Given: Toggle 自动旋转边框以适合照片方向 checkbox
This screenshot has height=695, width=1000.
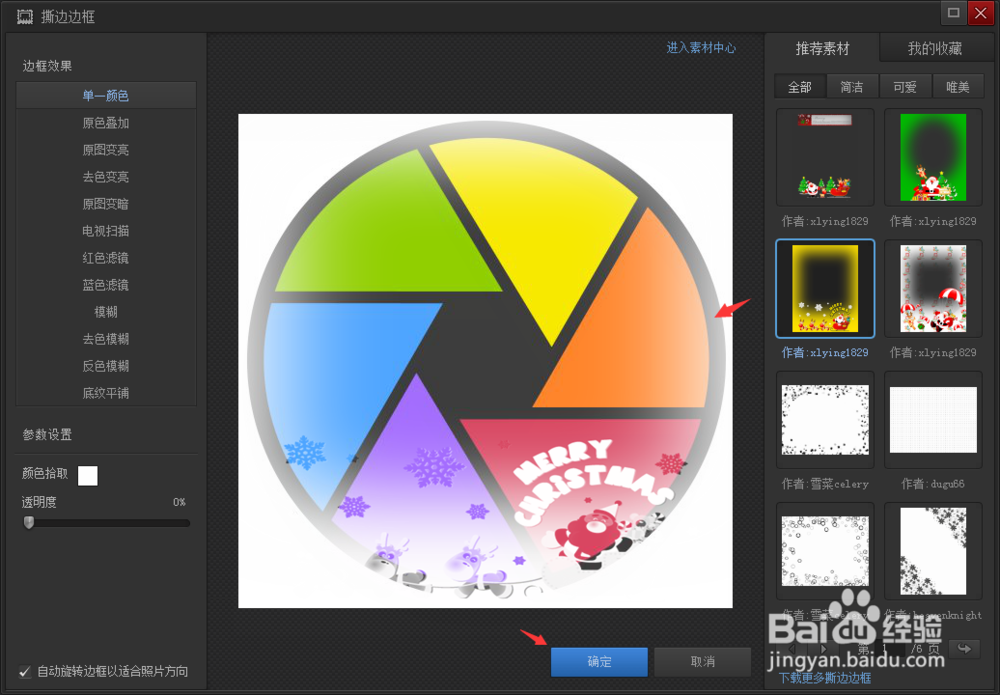Looking at the screenshot, I should pos(25,671).
